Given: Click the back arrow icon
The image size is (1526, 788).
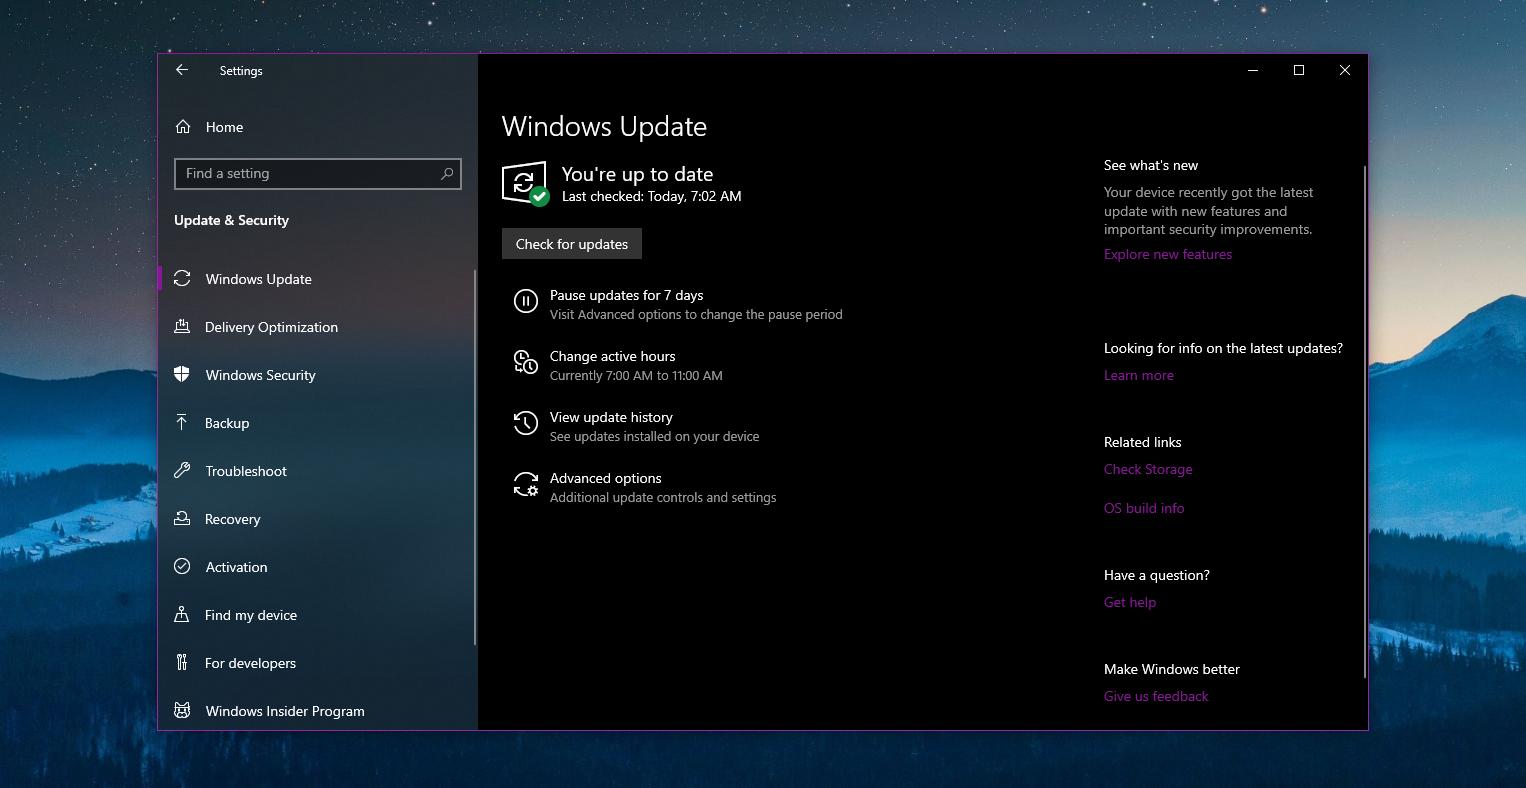Looking at the screenshot, I should coord(181,70).
